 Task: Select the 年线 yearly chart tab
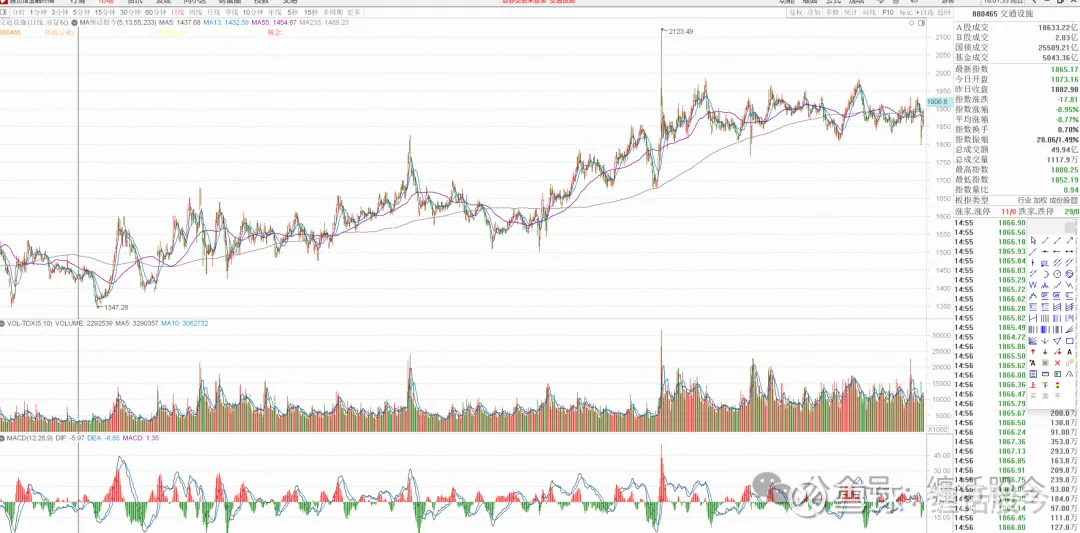click(276, 13)
